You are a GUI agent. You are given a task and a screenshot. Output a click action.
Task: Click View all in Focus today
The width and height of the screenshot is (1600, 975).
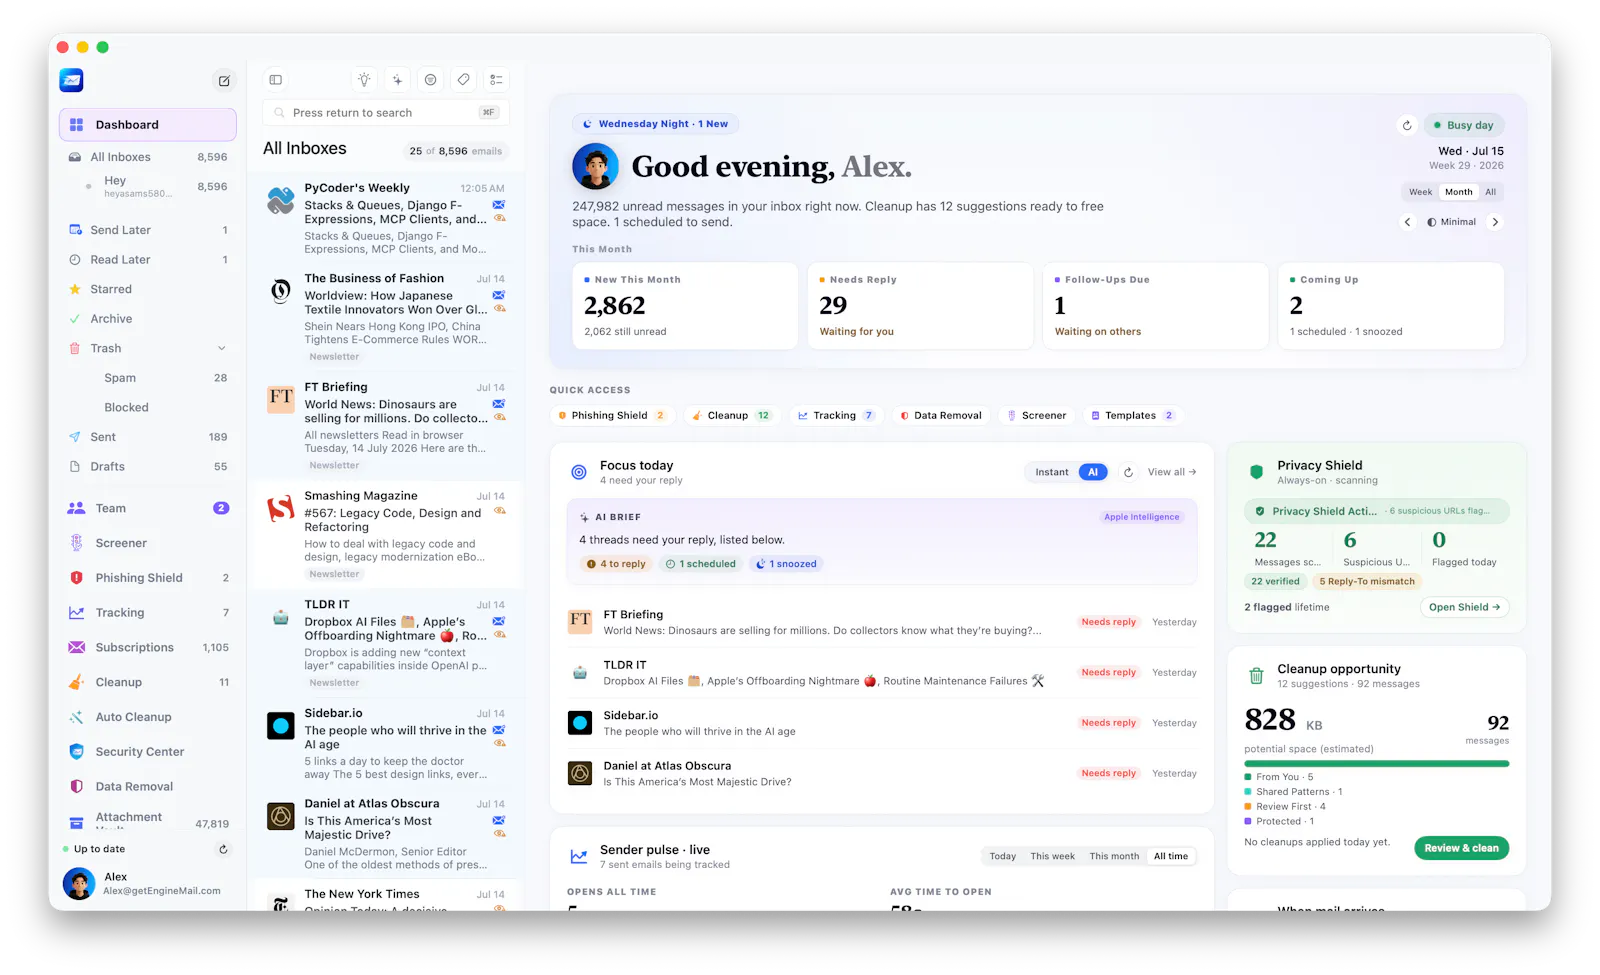point(1172,472)
